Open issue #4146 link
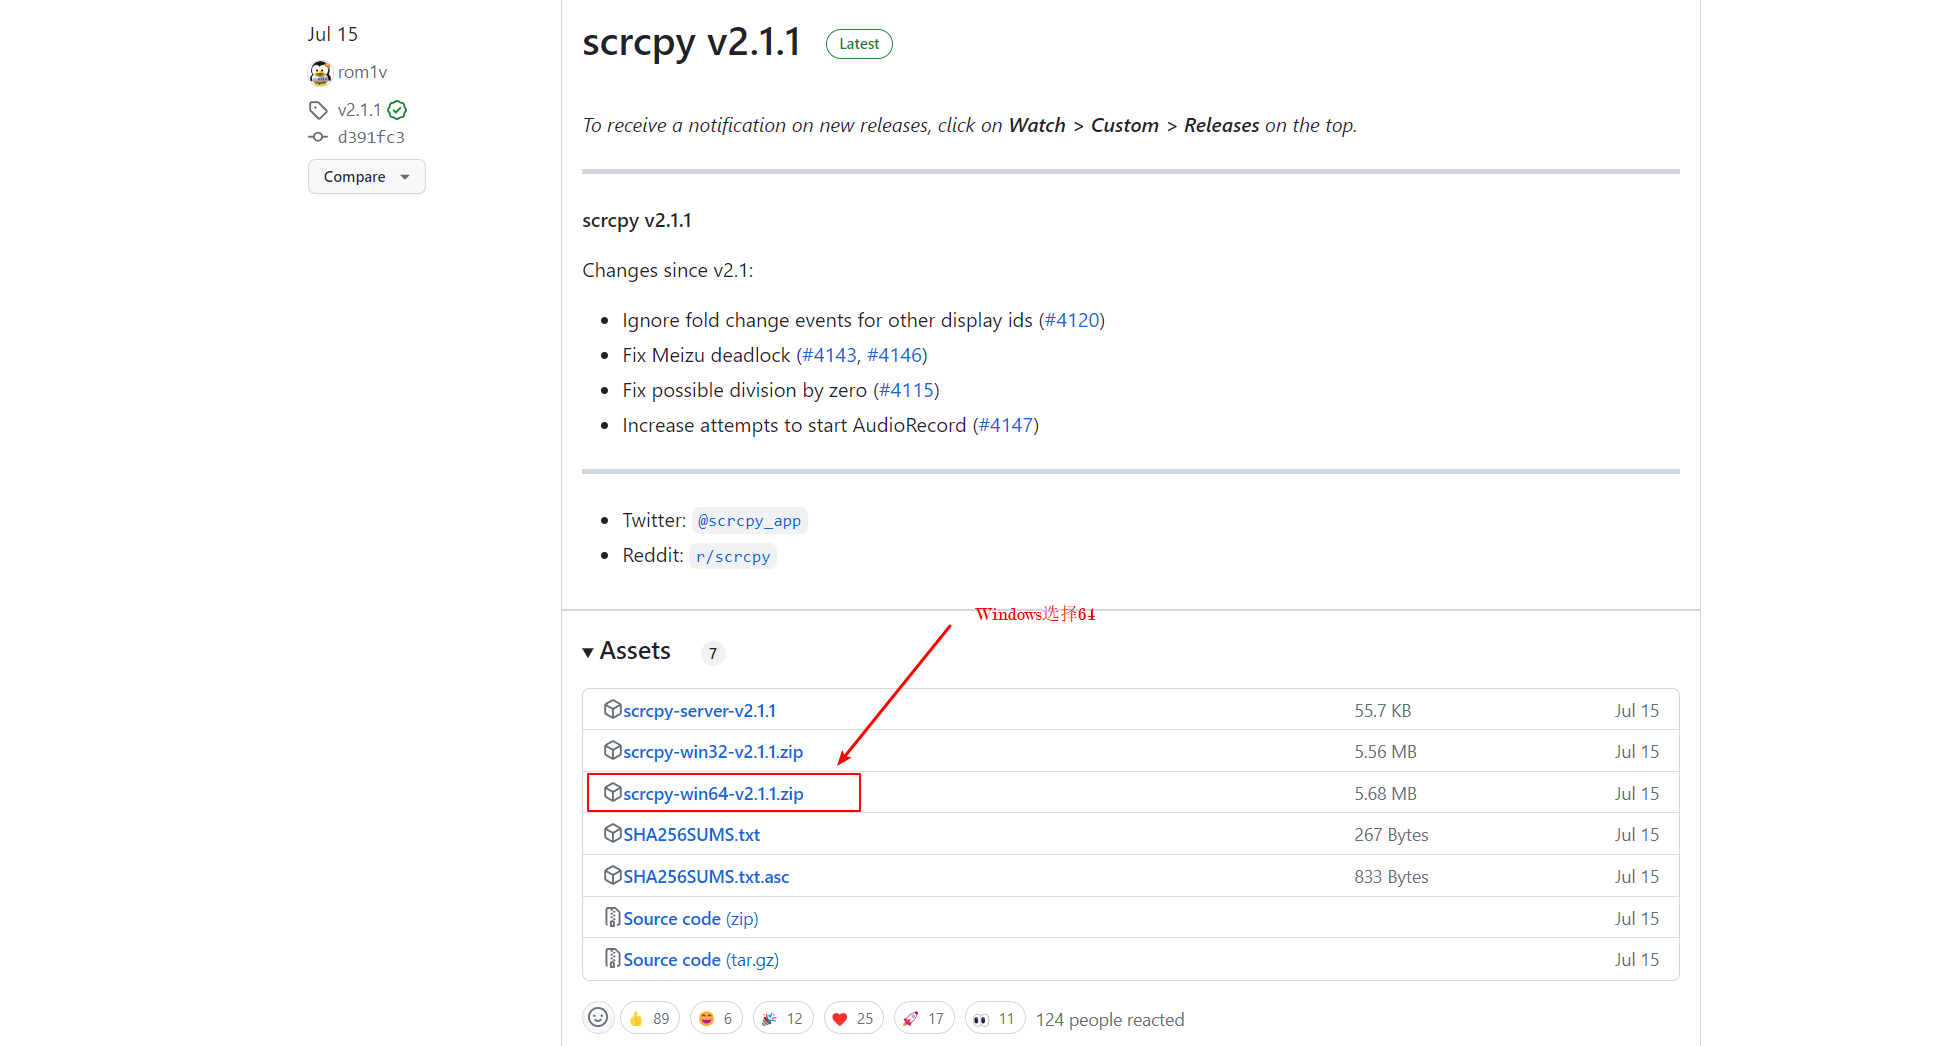The width and height of the screenshot is (1938, 1046). [894, 355]
